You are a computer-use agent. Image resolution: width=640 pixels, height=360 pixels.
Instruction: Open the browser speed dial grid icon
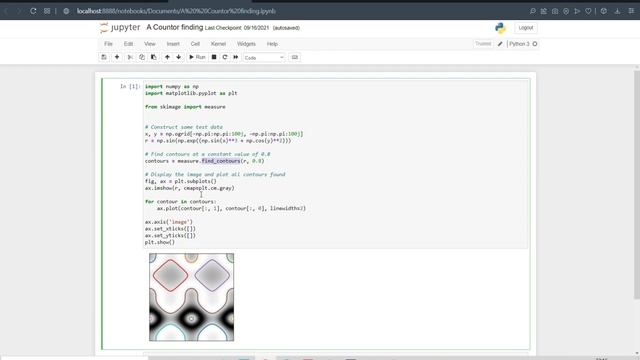click(47, 11)
